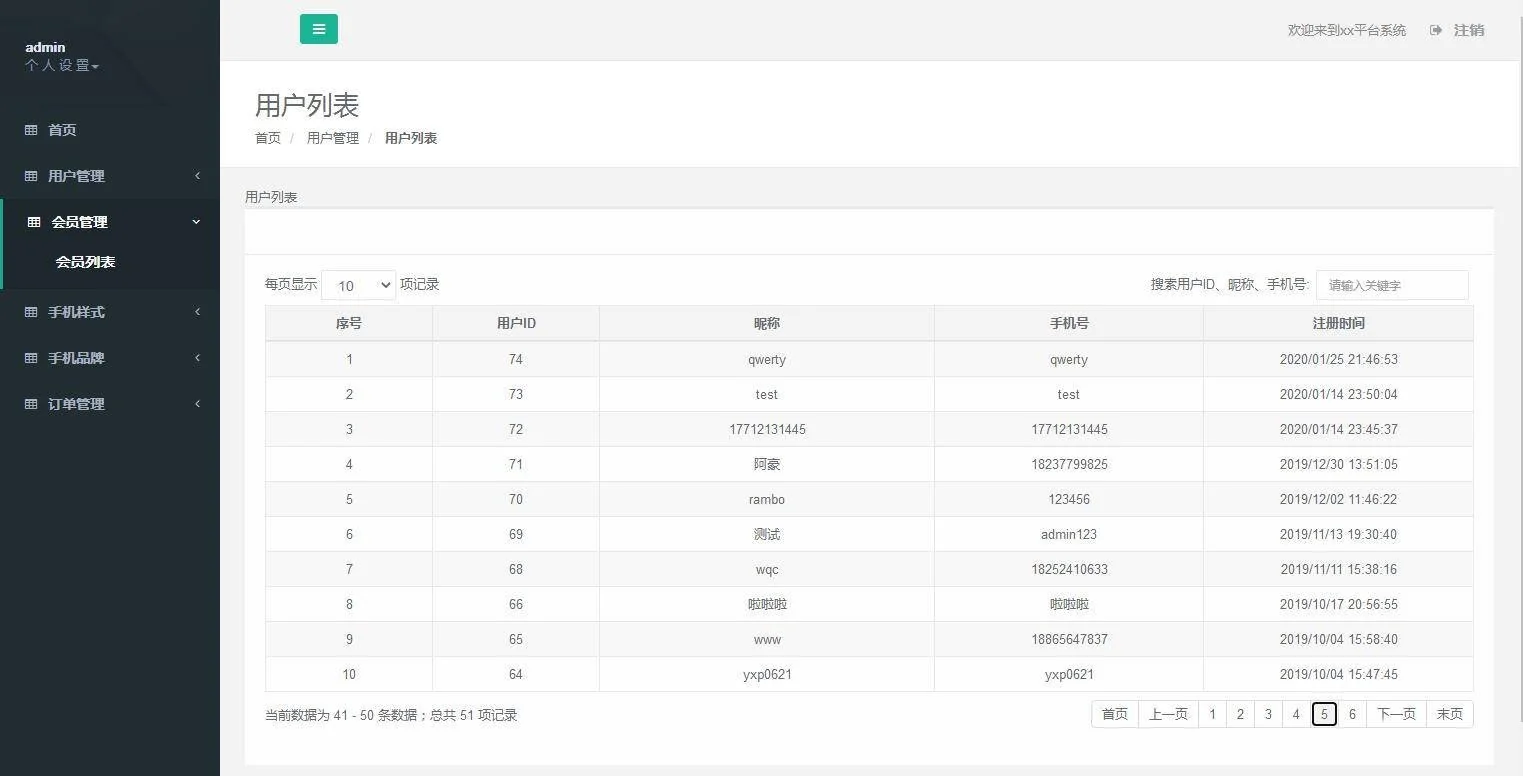Focus the keyword search input field
Screen dimensions: 1523x776
[x=1391, y=285]
